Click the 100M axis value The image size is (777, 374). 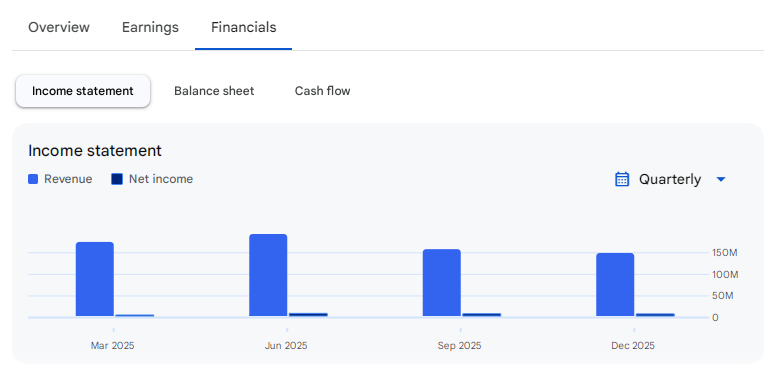(x=725, y=274)
